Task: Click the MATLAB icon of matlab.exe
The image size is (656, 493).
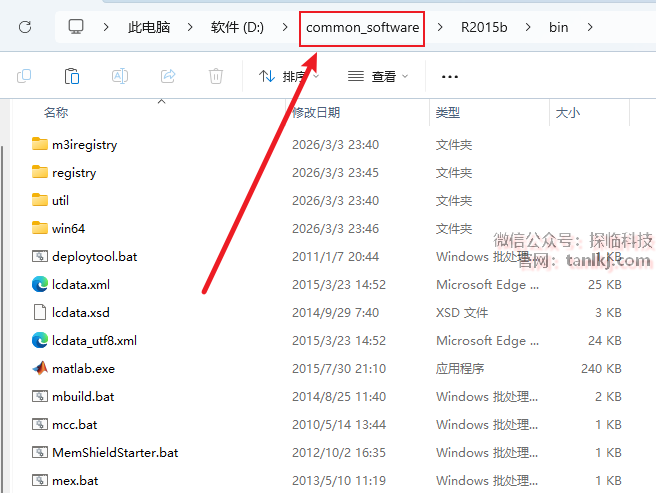Action: click(40, 368)
